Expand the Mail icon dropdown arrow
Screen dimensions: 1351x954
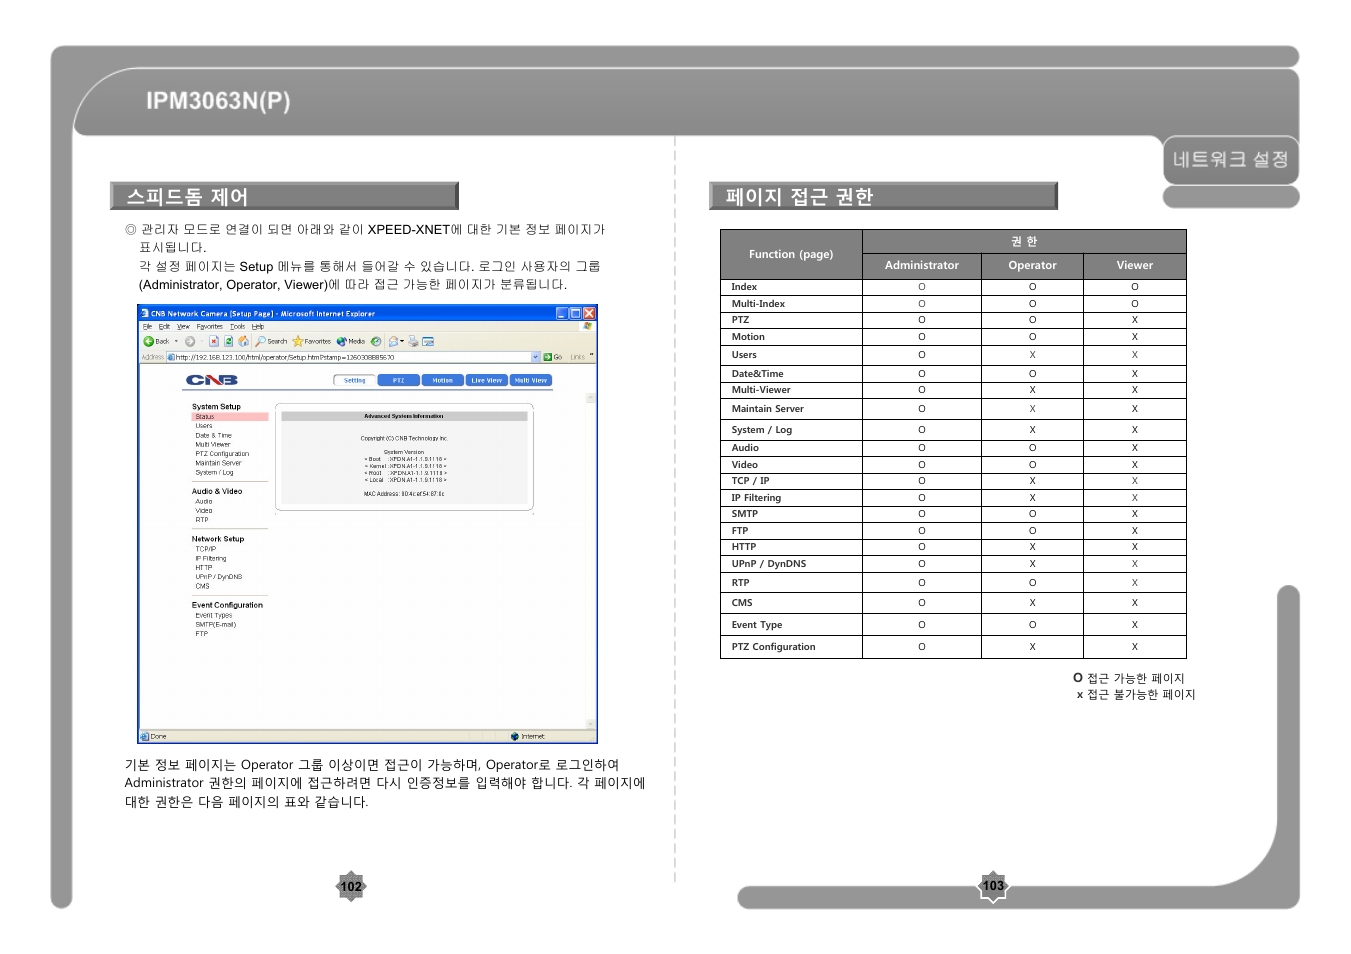[402, 341]
